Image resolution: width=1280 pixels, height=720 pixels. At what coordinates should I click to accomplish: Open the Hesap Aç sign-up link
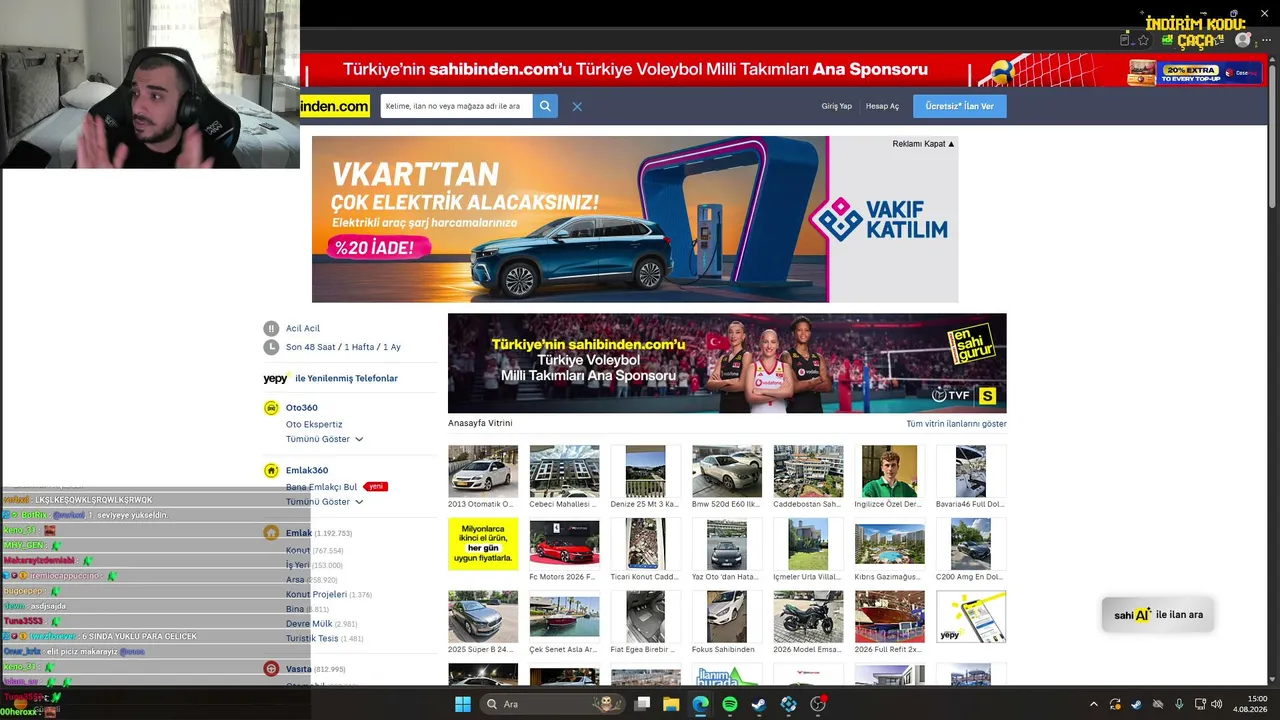pyautogui.click(x=882, y=106)
